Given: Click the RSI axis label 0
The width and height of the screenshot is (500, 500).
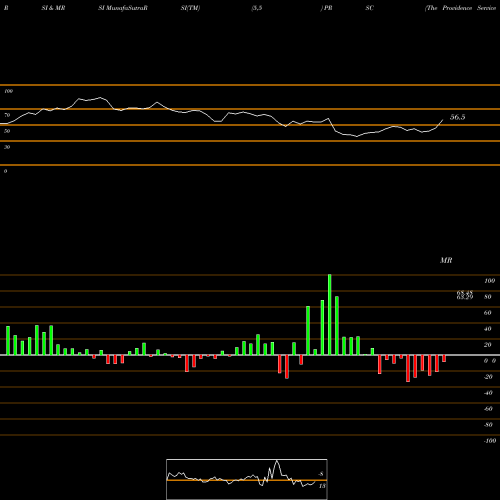Looking at the screenshot, I should point(5,171).
